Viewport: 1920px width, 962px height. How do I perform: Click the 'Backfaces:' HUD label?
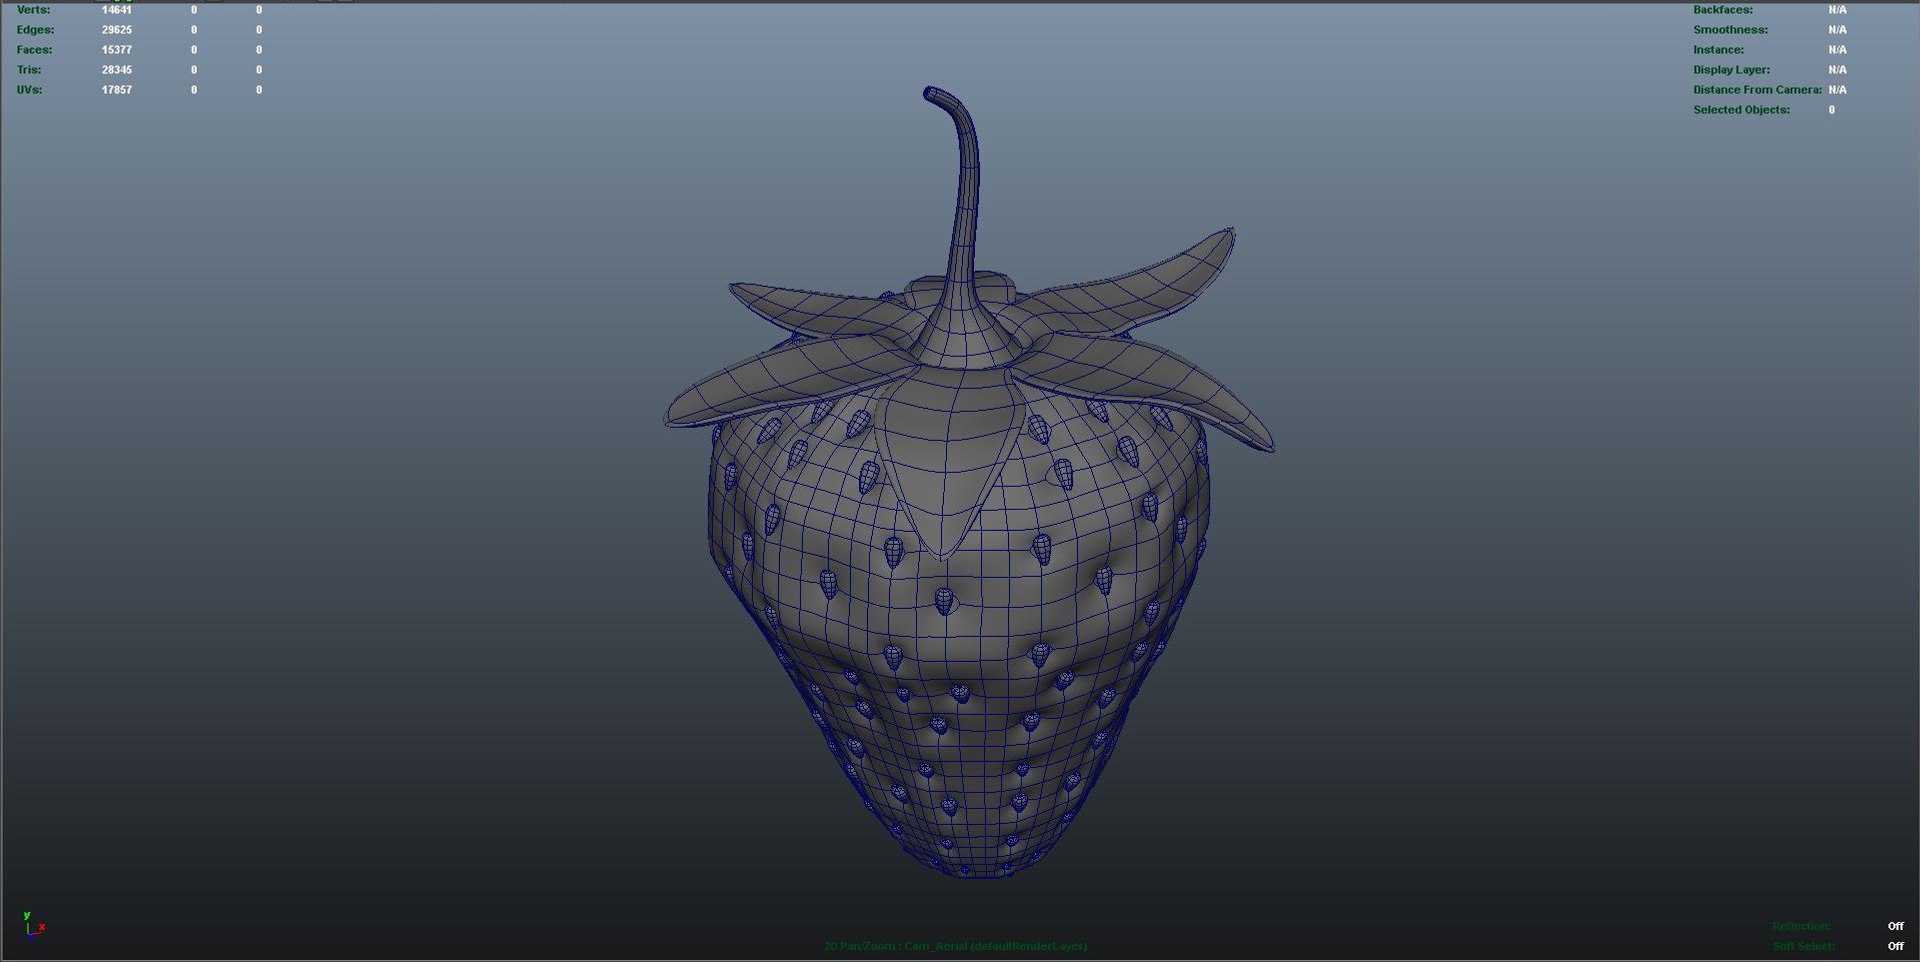(1723, 10)
